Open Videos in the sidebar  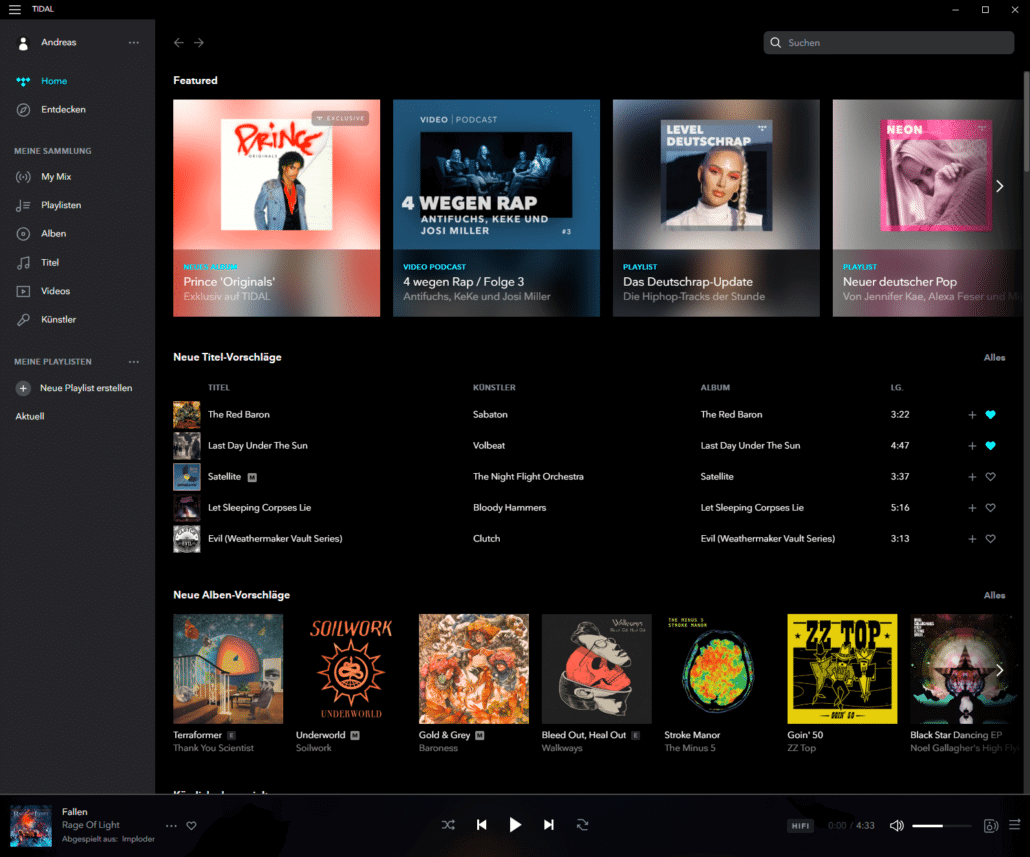(x=55, y=291)
